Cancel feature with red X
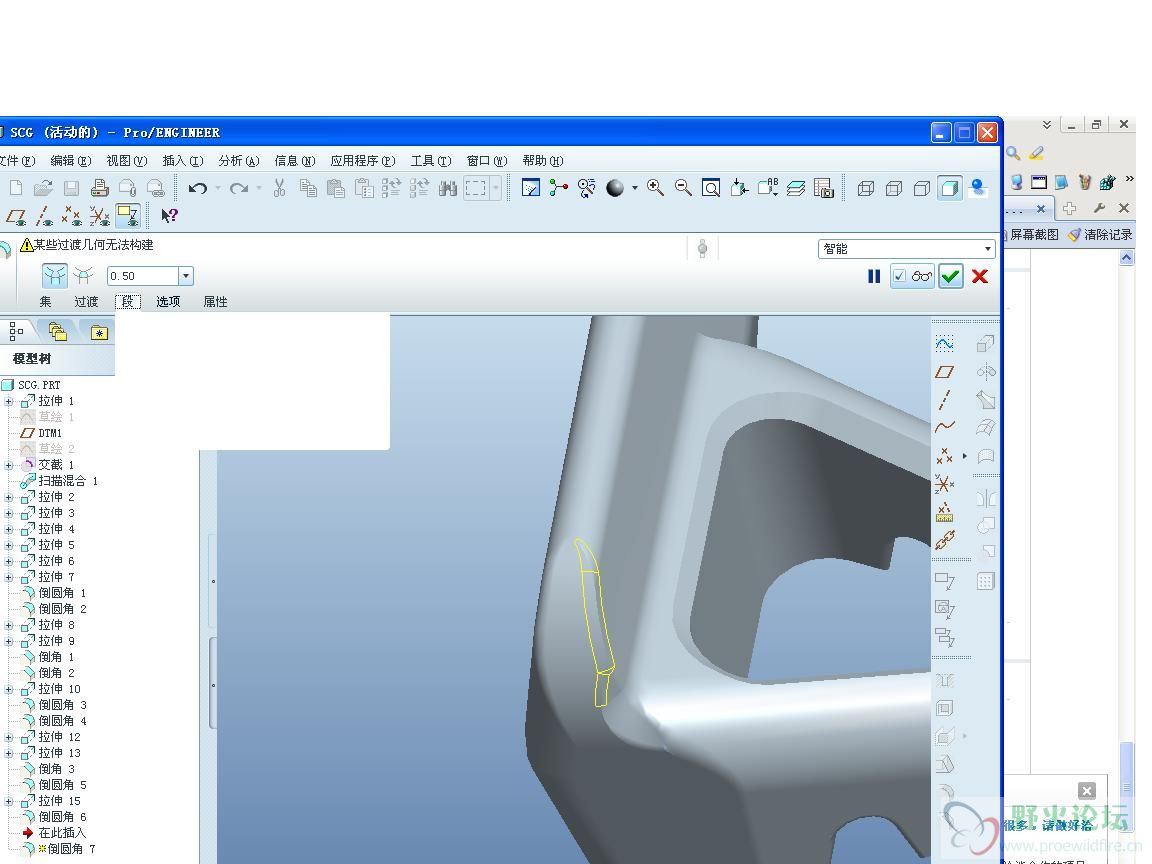Image resolution: width=1152 pixels, height=864 pixels. [x=979, y=276]
